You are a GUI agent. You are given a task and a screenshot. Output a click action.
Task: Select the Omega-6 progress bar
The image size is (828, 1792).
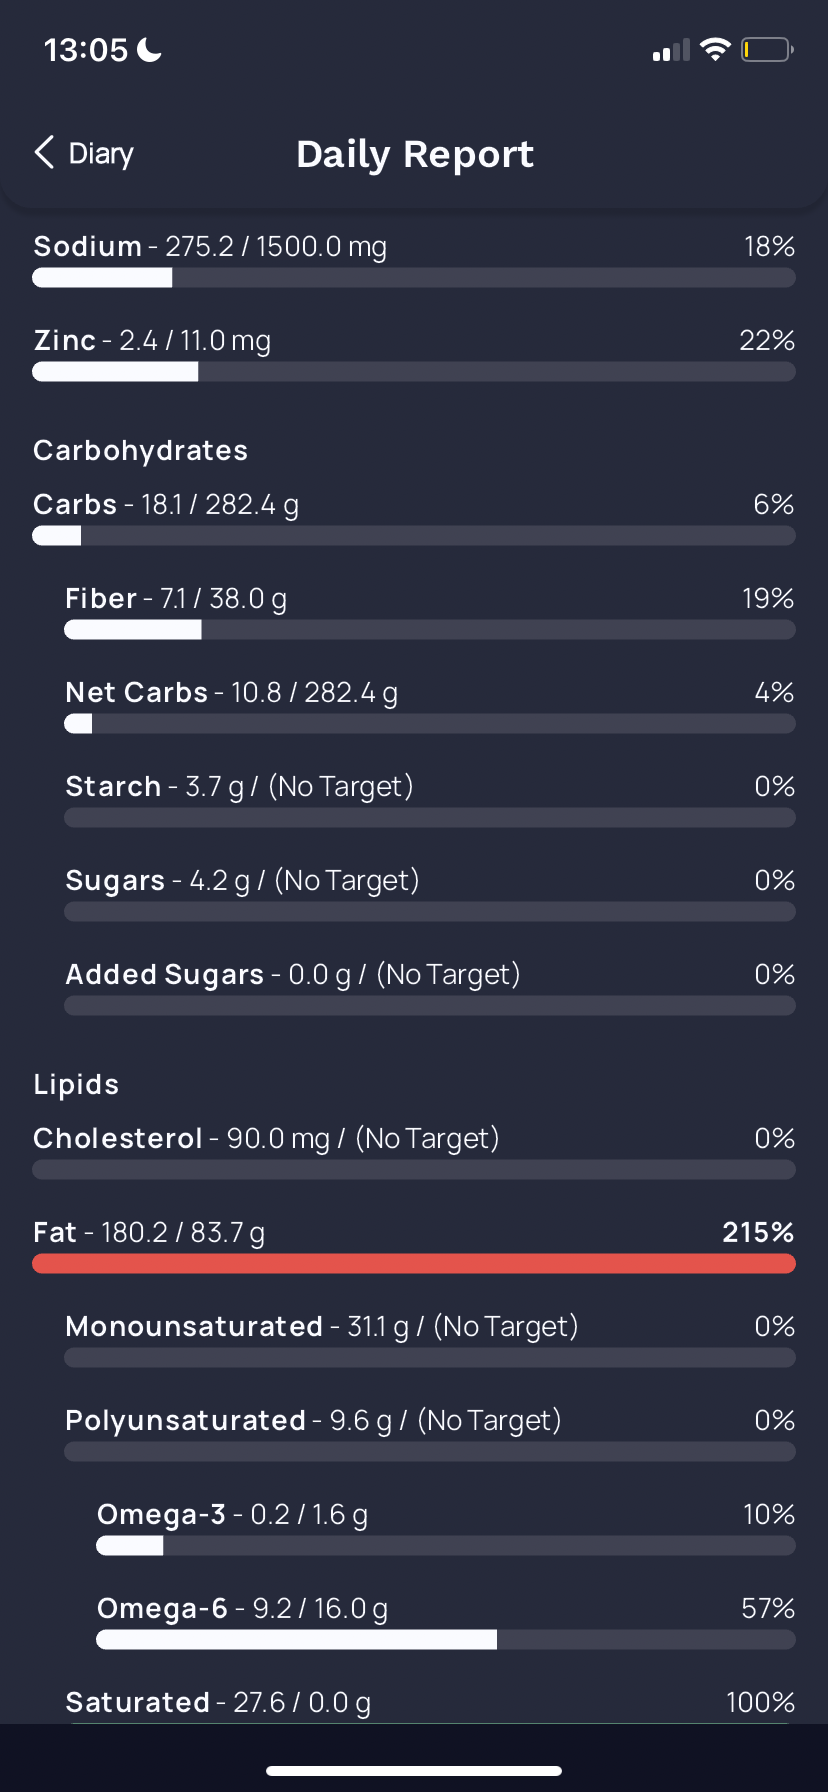click(x=446, y=1639)
